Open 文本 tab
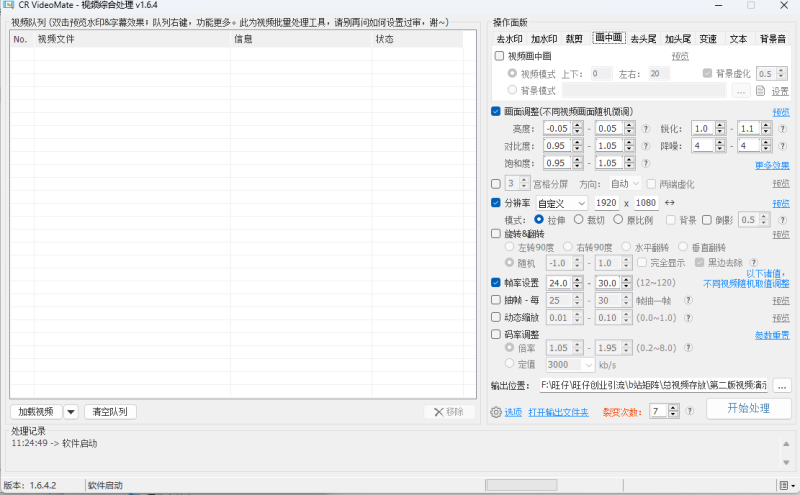The height and width of the screenshot is (495, 800). [738, 39]
